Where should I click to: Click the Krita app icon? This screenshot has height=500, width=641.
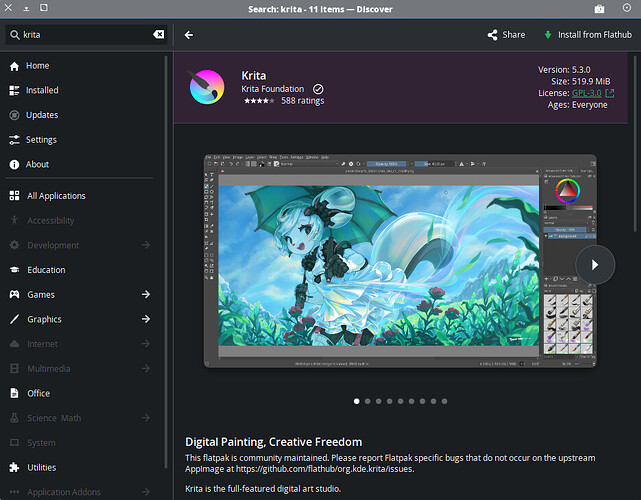coord(207,87)
